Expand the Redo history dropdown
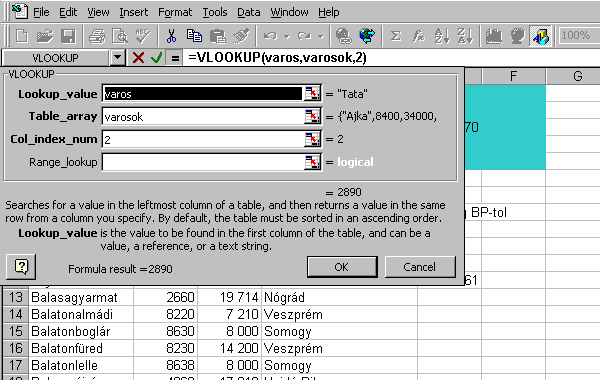The height and width of the screenshot is (380, 600). click(321, 36)
